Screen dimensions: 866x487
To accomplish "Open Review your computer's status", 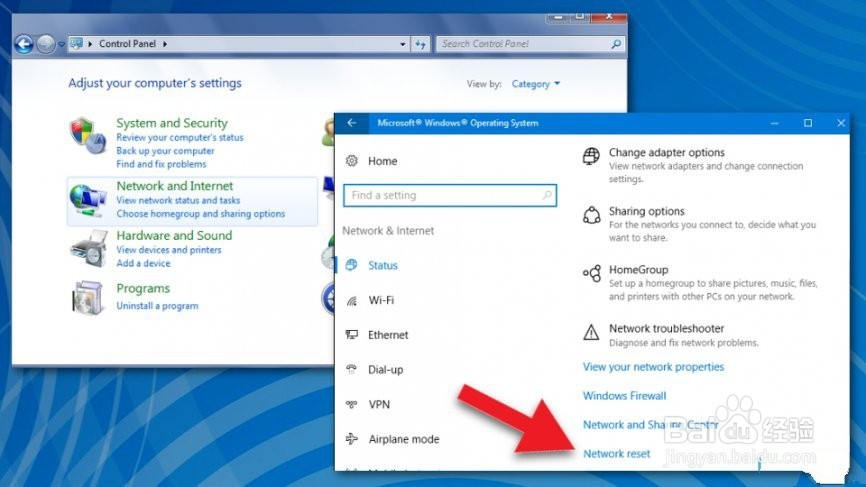I will (179, 137).
